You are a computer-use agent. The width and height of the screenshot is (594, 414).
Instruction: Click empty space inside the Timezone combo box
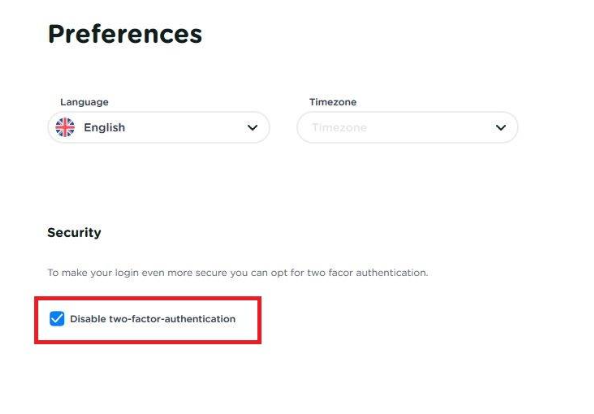pos(430,128)
